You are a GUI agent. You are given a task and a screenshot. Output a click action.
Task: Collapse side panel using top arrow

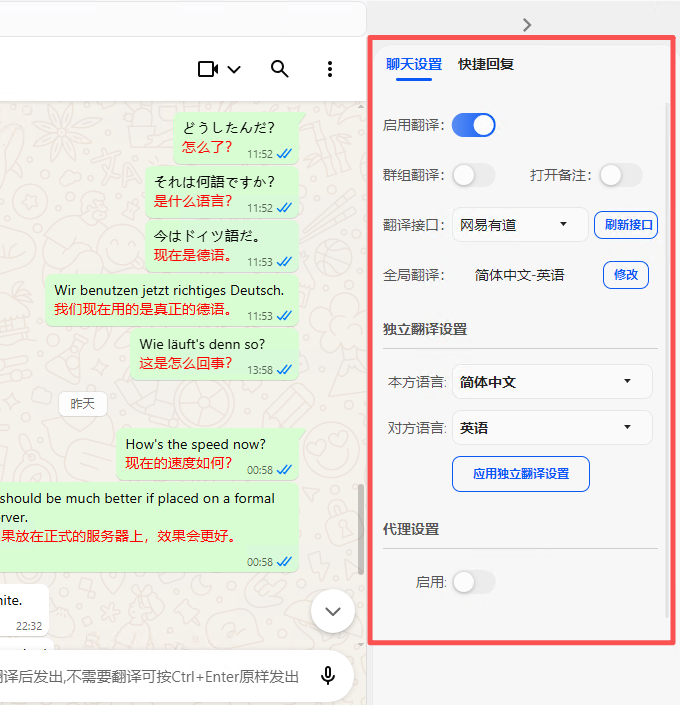tap(527, 25)
